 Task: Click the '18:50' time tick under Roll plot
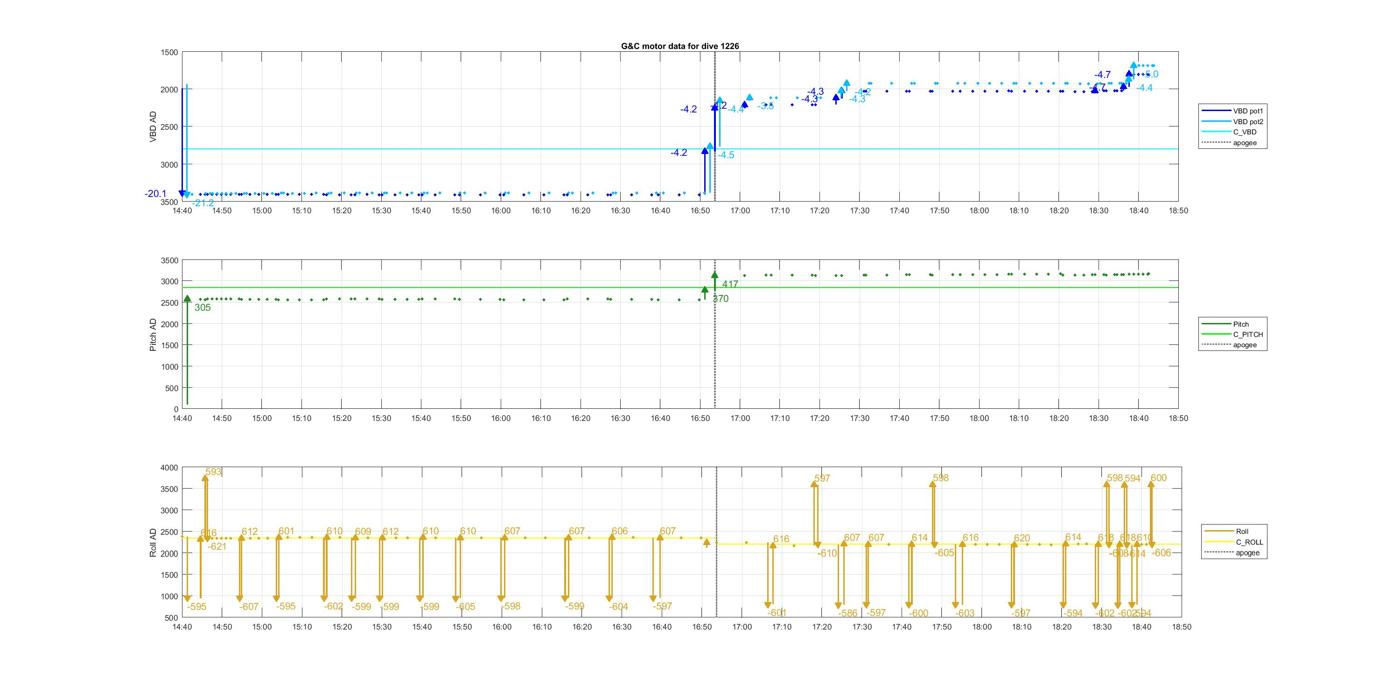tap(1181, 627)
